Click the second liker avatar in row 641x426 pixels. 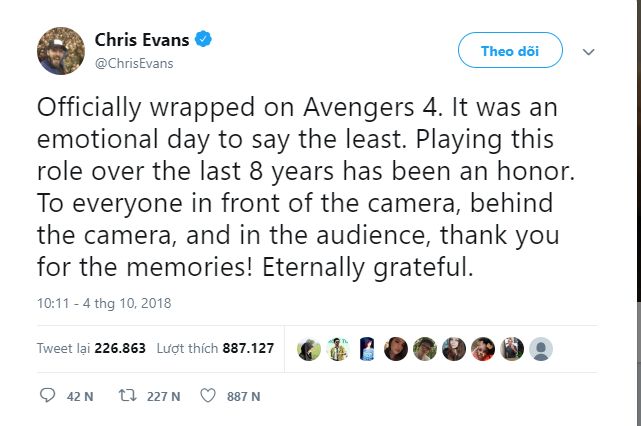click(x=337, y=349)
